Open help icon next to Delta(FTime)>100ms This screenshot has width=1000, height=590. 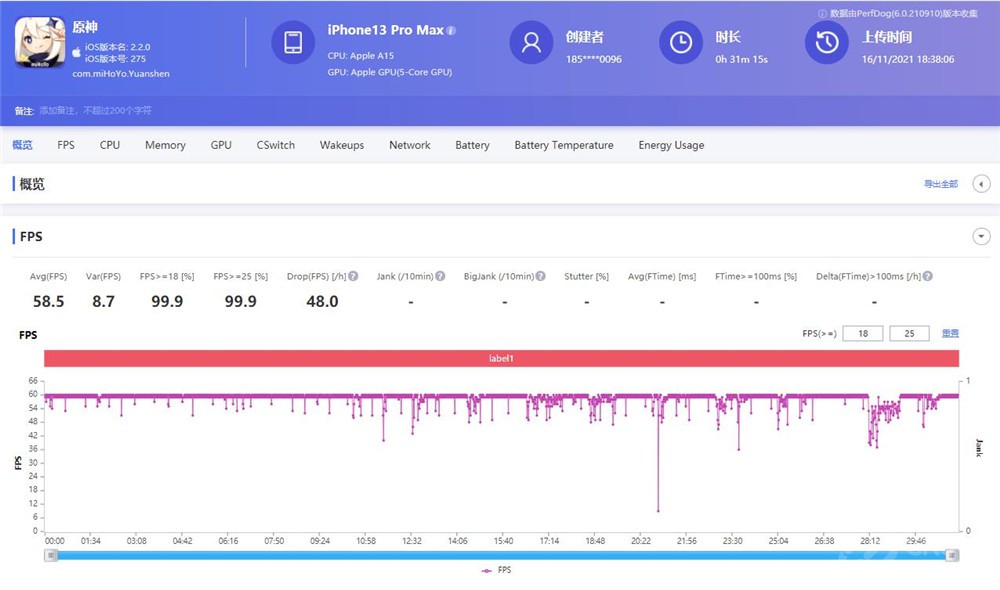927,276
